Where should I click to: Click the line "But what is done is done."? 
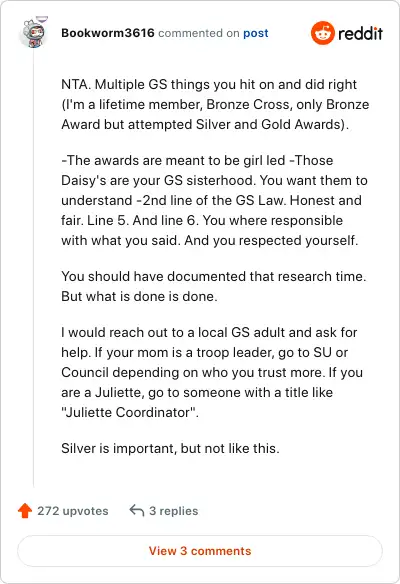click(139, 296)
